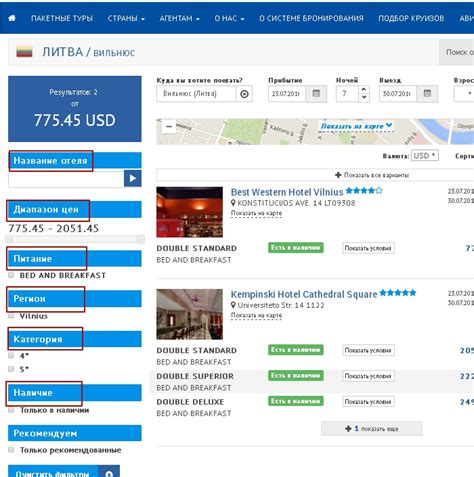
Task: Decrease the number of nights with down arrow
Action: 364,97
